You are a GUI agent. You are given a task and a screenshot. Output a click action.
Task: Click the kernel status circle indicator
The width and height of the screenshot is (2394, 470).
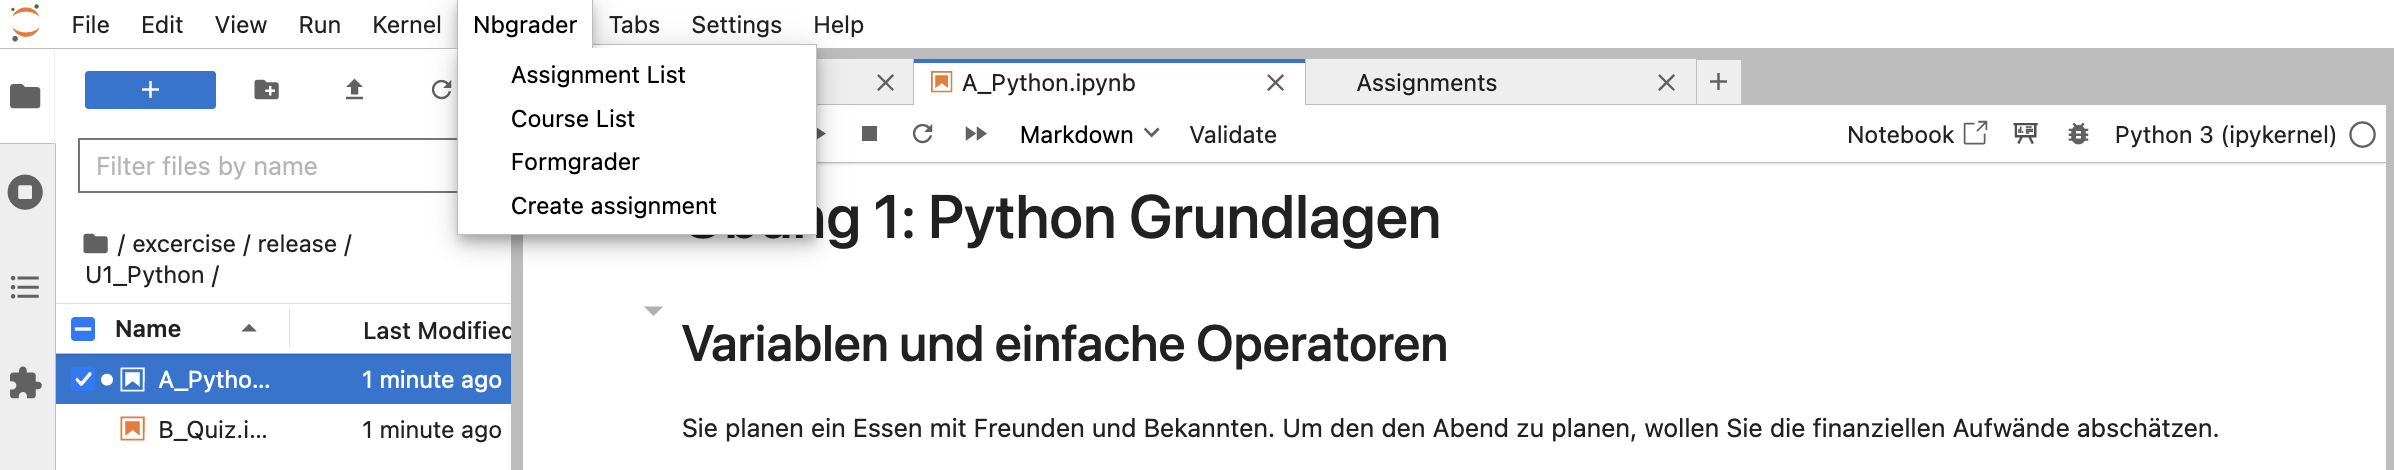coord(2362,135)
